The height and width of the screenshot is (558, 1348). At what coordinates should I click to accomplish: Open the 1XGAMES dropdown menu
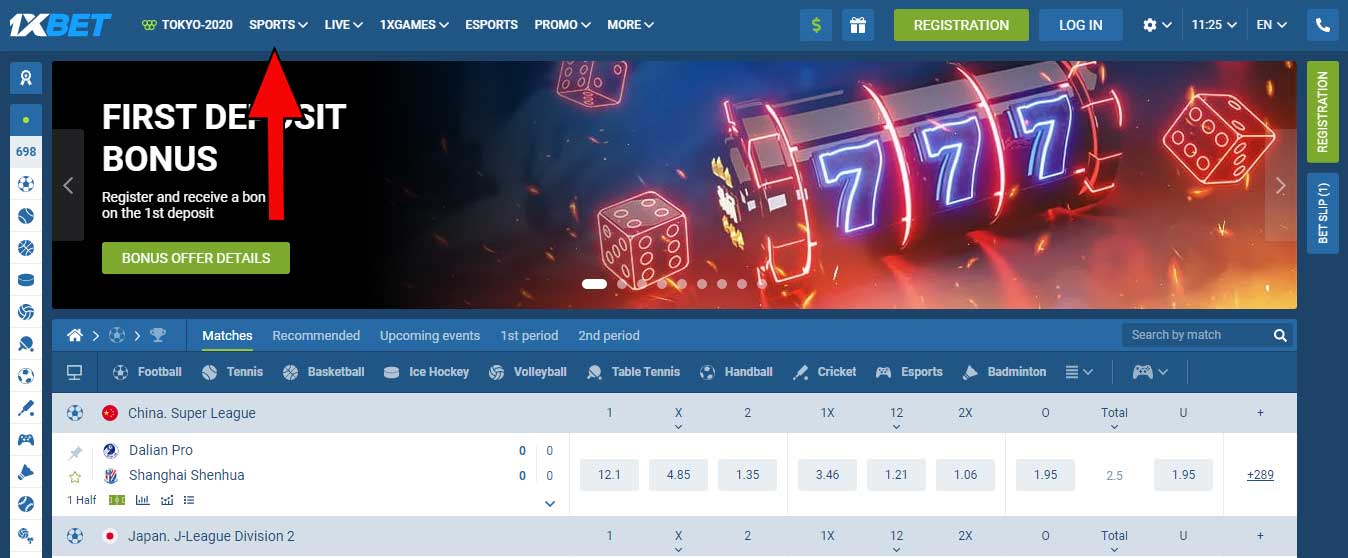click(414, 25)
